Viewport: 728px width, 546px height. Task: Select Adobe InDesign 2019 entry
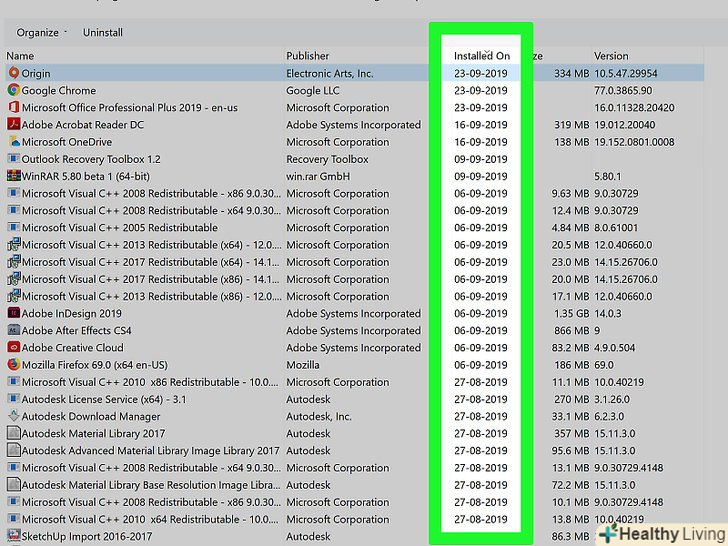click(72, 313)
